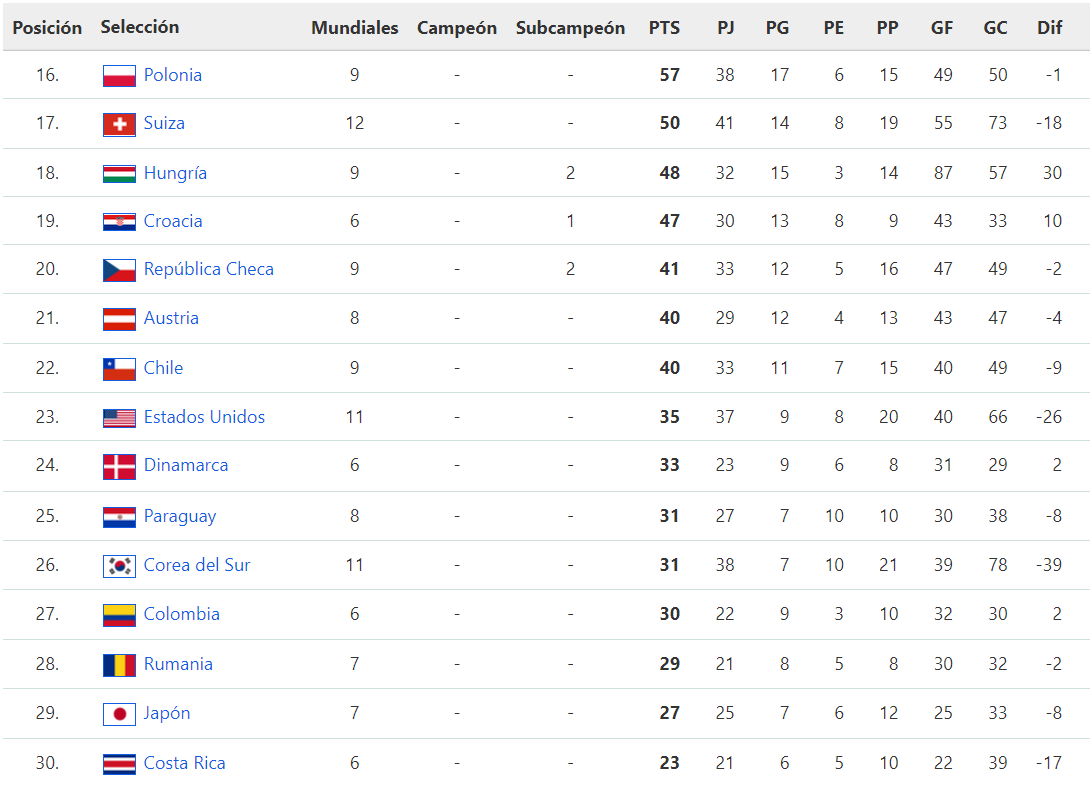Sort by Mundiales column header
This screenshot has width=1090, height=785.
click(x=355, y=28)
